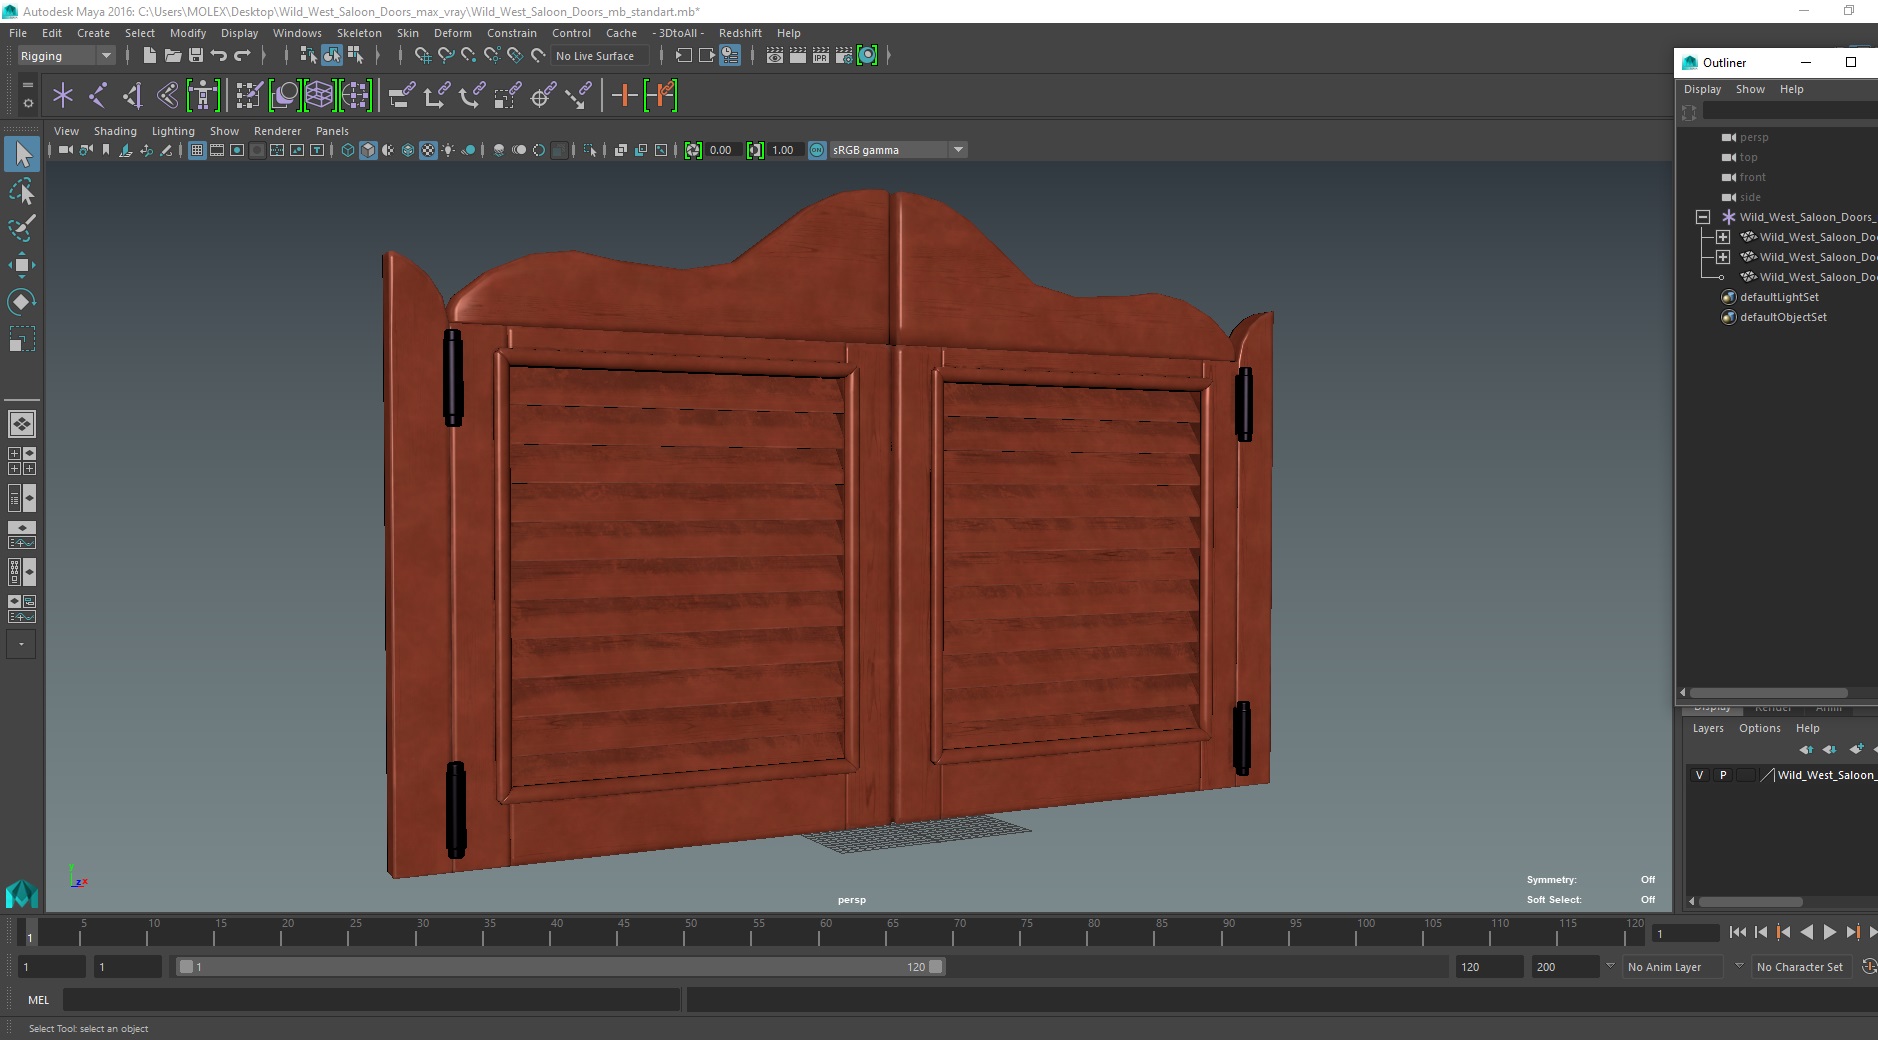Play the animation forward
This screenshot has width=1878, height=1040.
(x=1829, y=932)
